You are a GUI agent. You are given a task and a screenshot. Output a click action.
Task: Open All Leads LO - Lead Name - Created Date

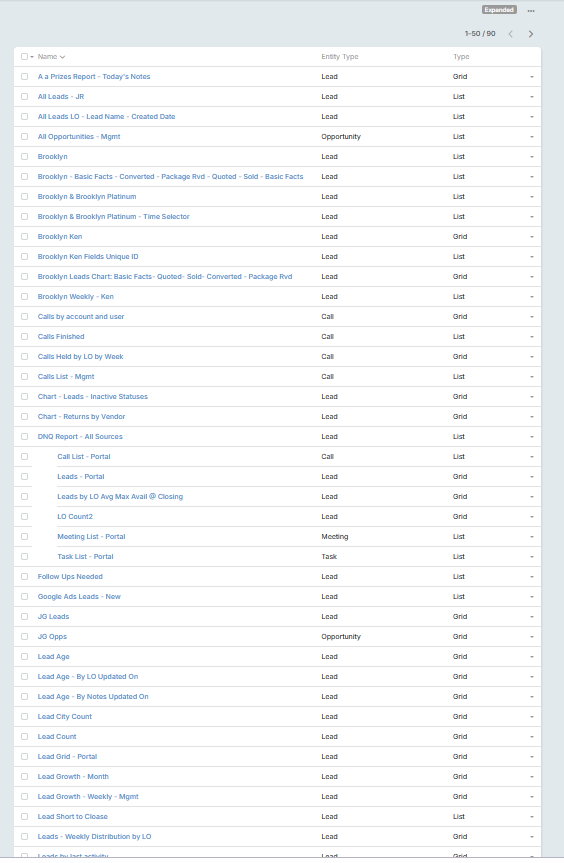pos(106,117)
